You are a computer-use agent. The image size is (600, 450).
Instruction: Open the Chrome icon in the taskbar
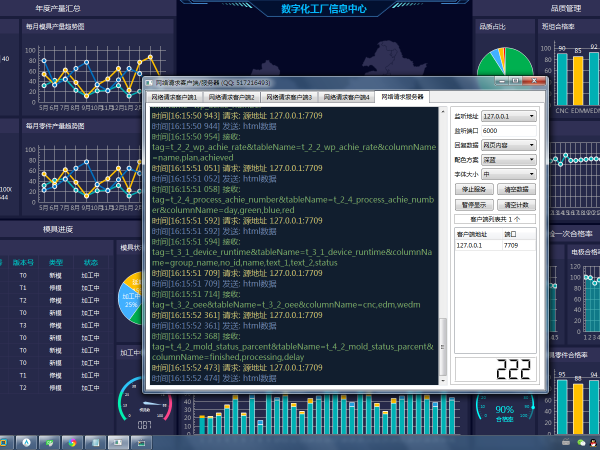pos(71,441)
